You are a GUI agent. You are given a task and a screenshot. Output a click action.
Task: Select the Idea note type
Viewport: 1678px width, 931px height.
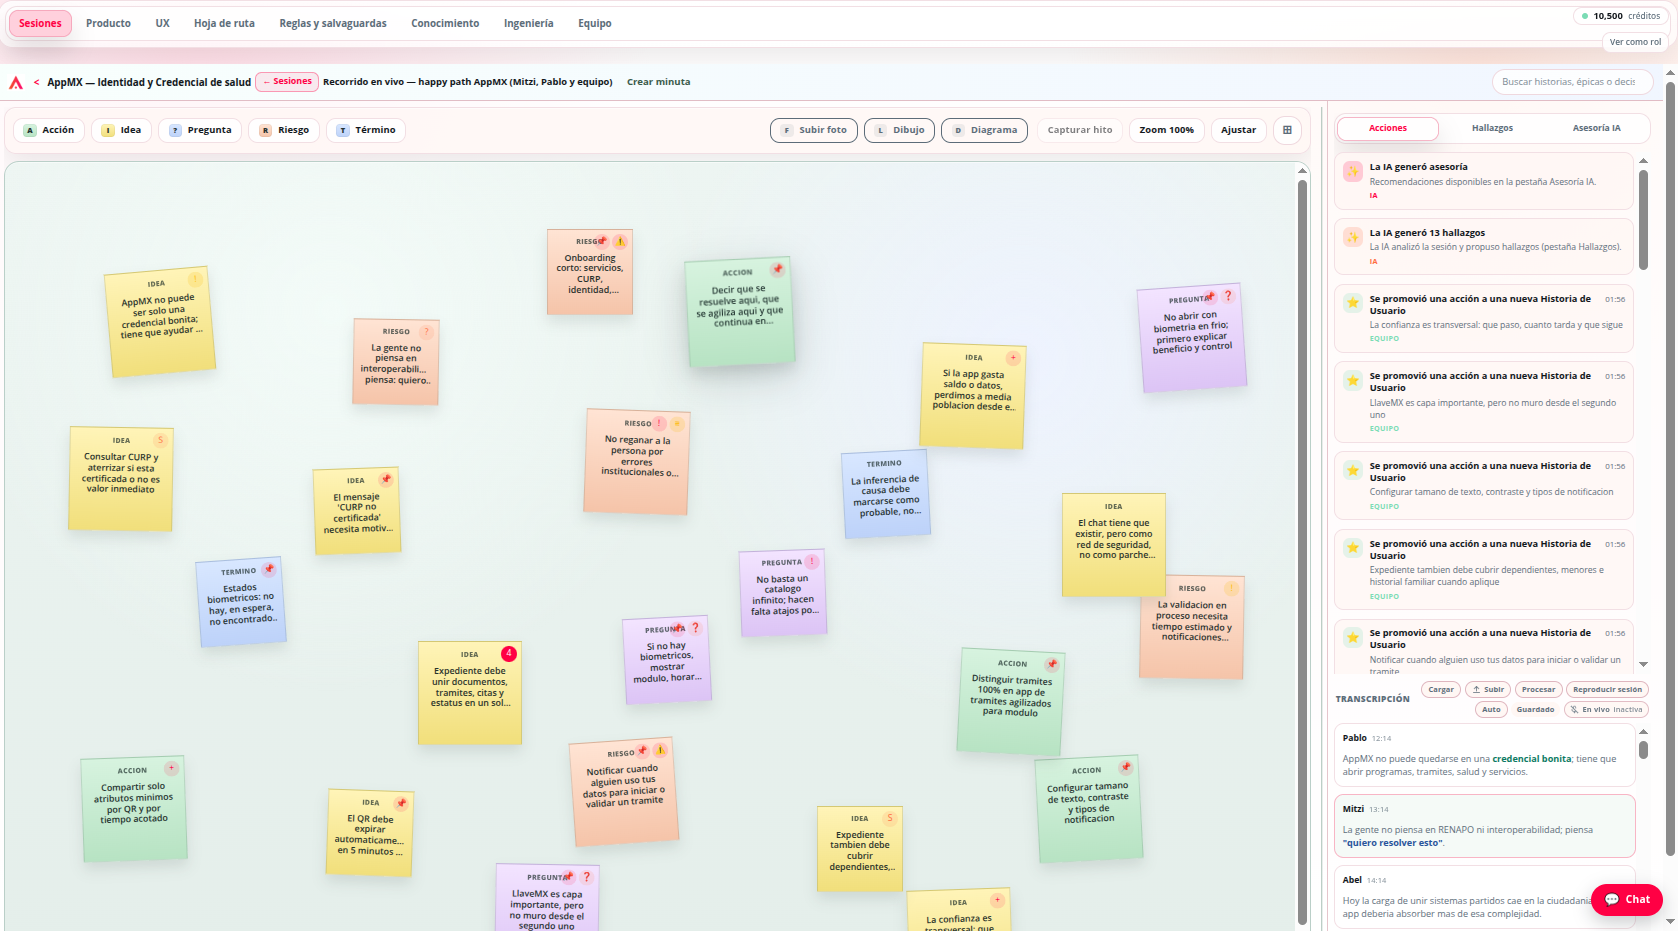[x=122, y=130]
